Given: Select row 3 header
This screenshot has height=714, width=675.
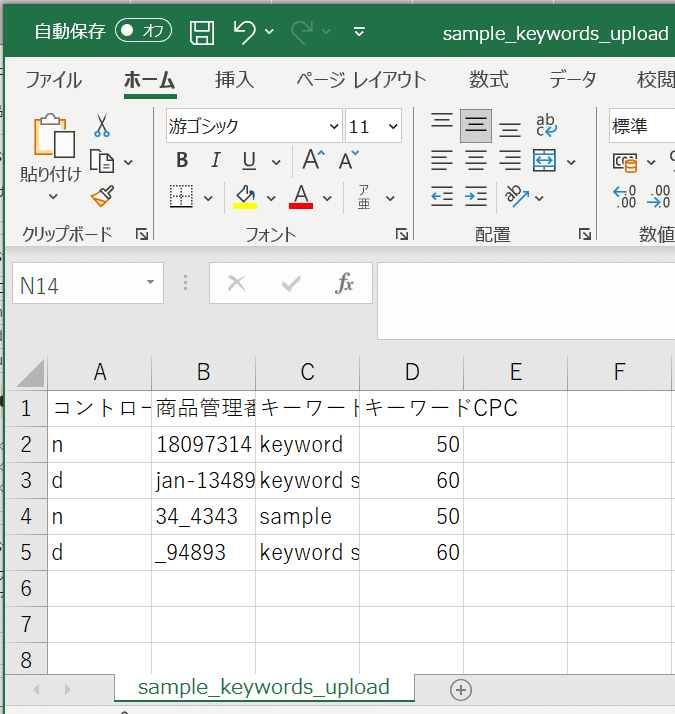Looking at the screenshot, I should pyautogui.click(x=26, y=480).
